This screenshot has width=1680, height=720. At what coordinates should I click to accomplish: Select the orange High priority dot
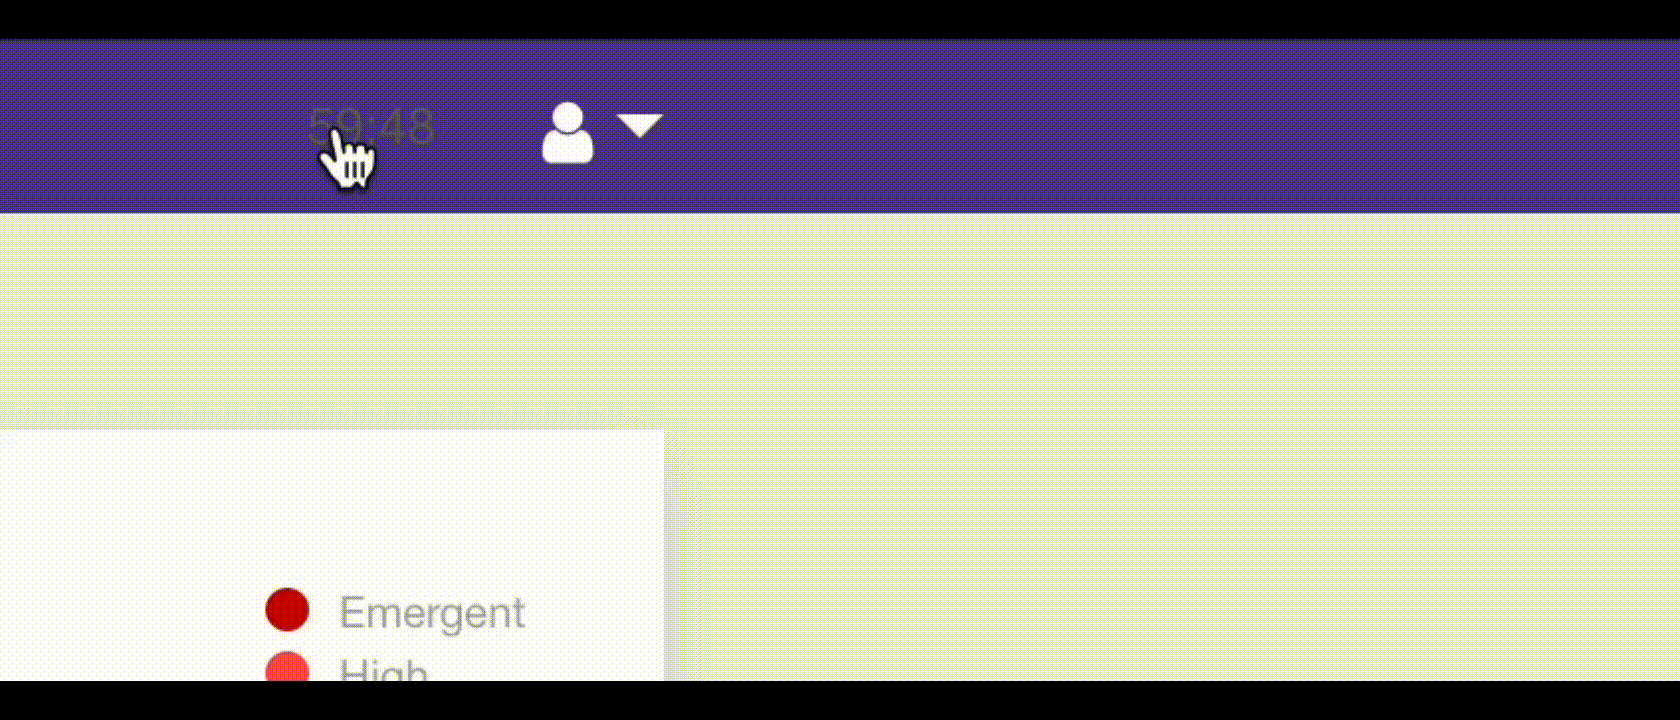click(x=287, y=667)
